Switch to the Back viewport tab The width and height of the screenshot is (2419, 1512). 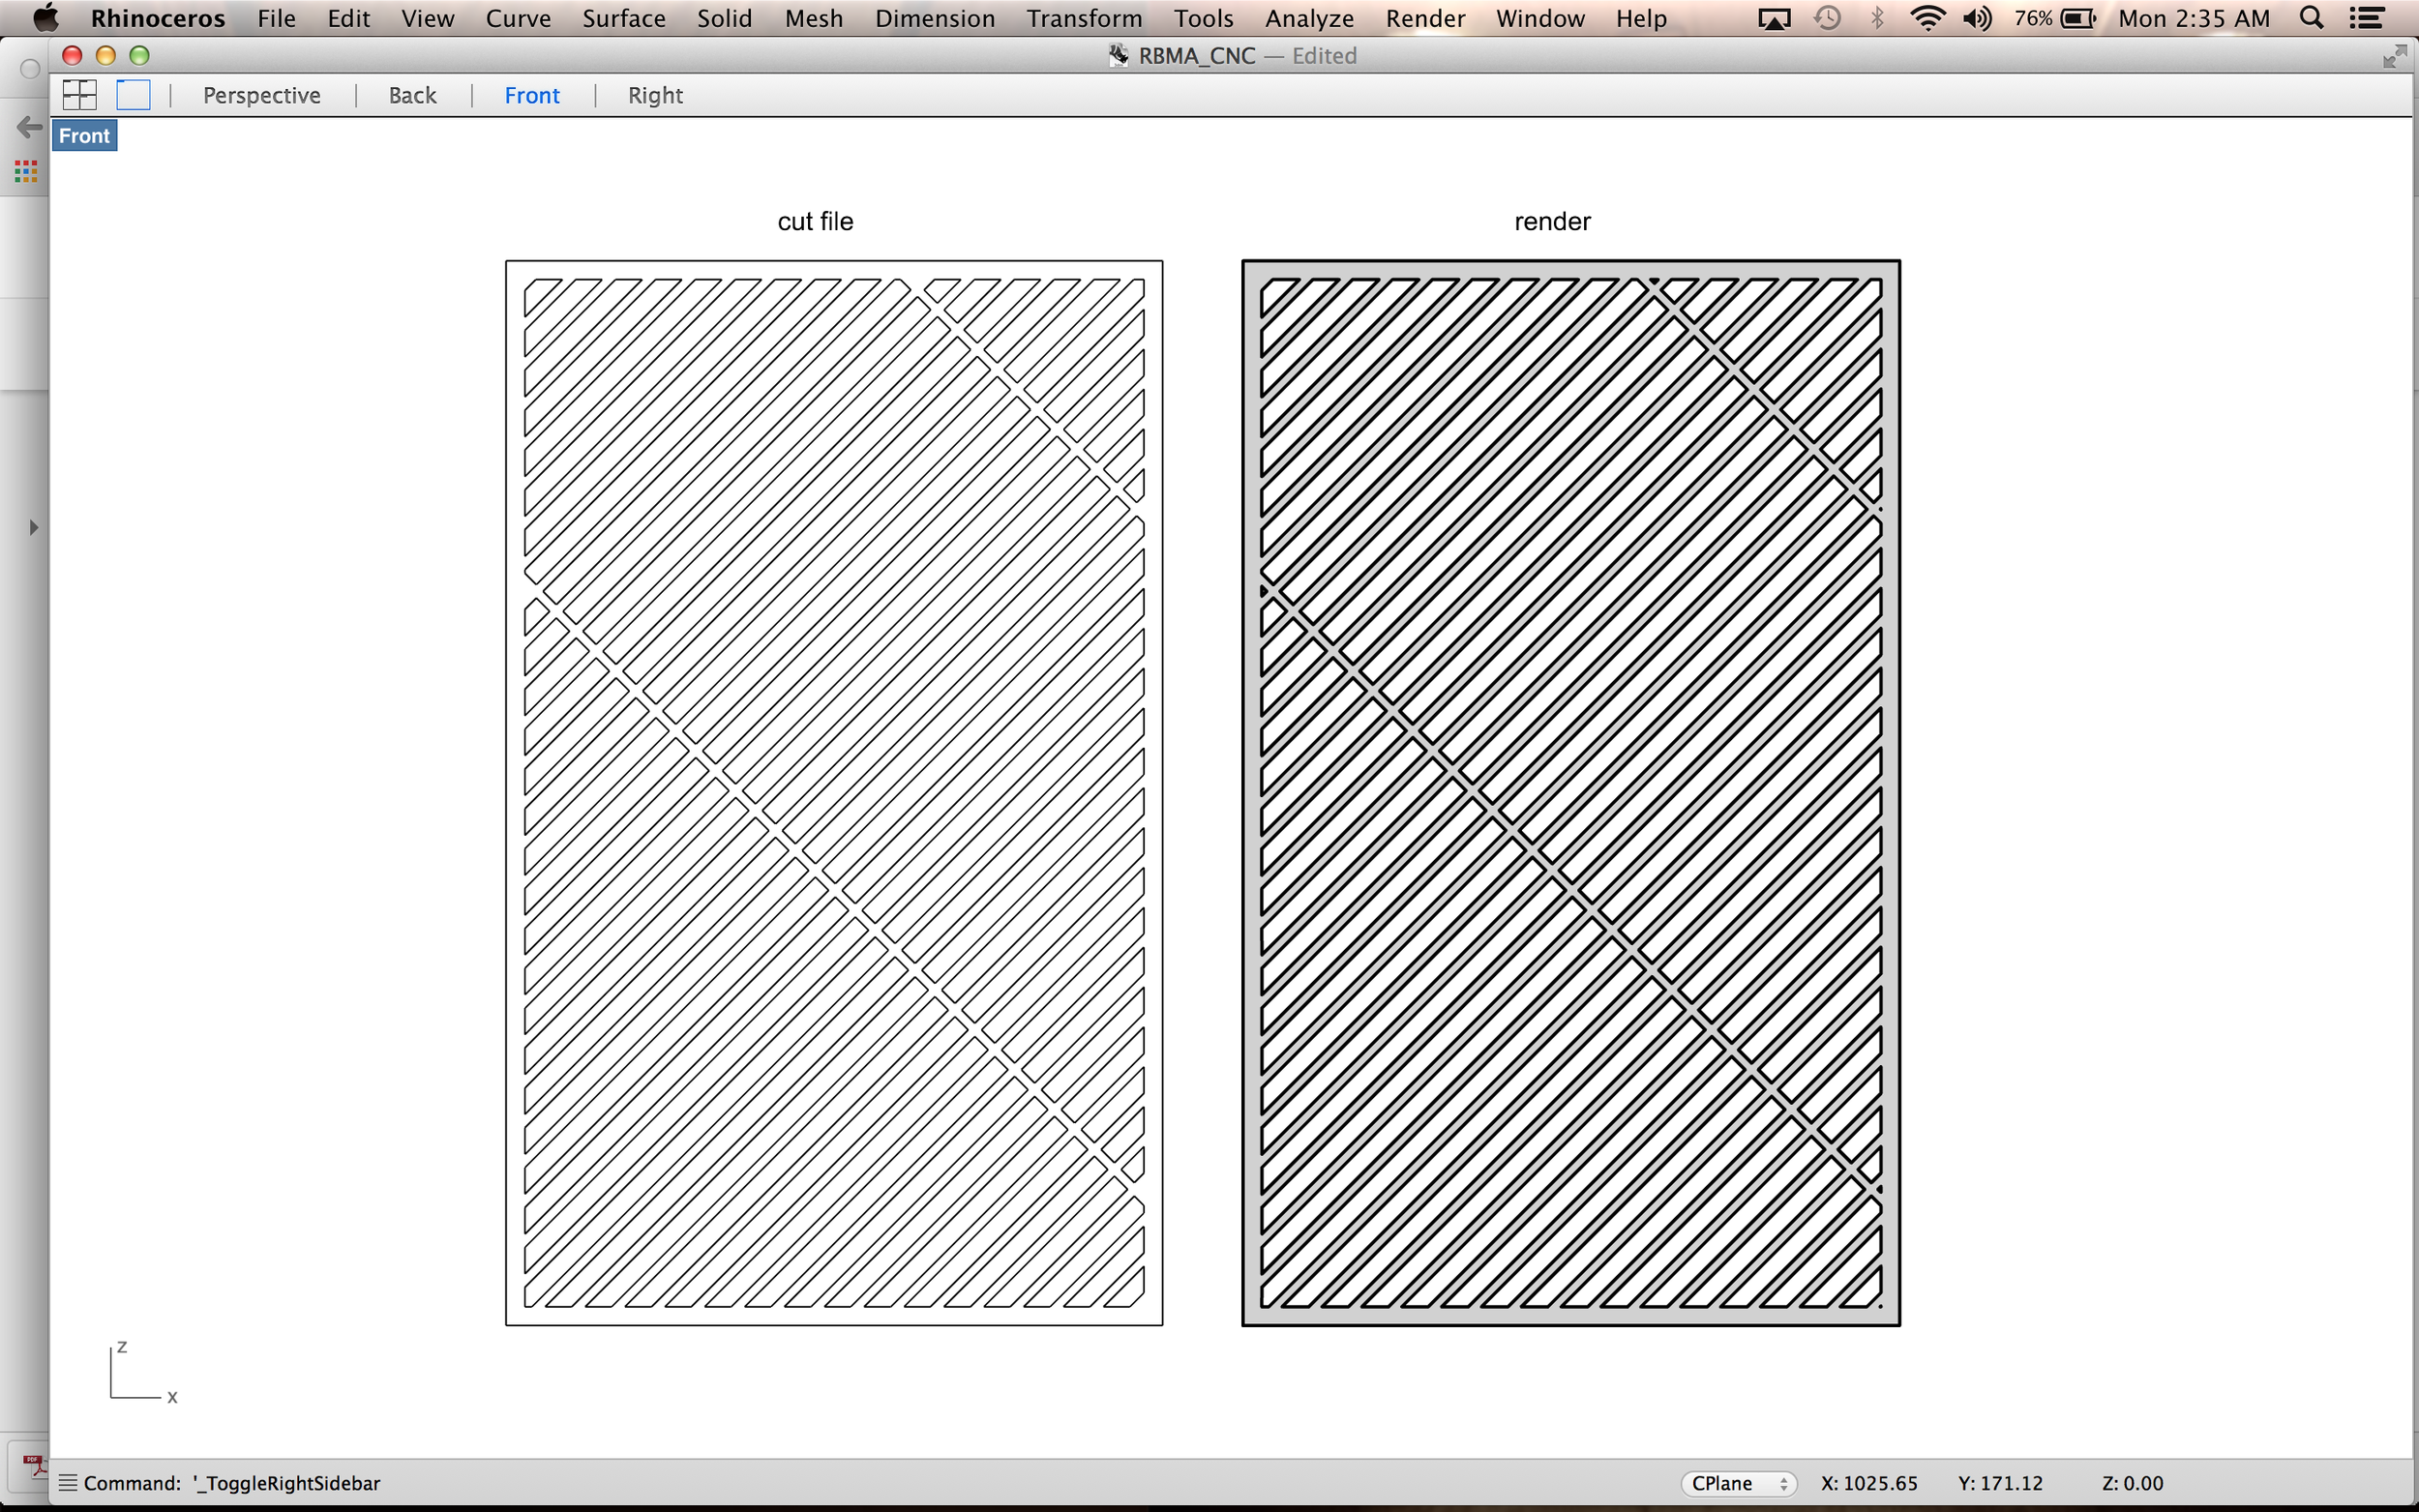[x=412, y=95]
